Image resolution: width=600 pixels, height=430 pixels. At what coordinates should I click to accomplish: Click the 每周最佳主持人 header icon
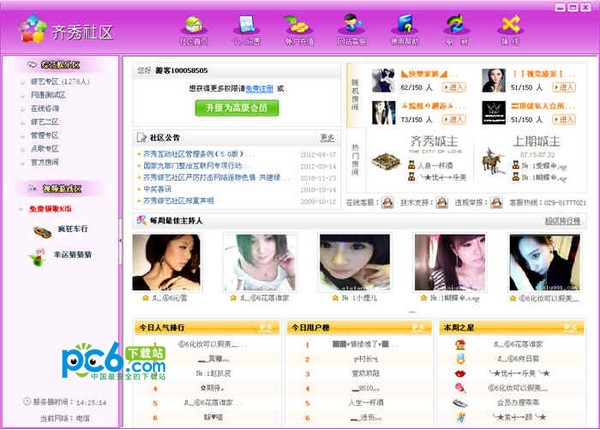tap(142, 220)
